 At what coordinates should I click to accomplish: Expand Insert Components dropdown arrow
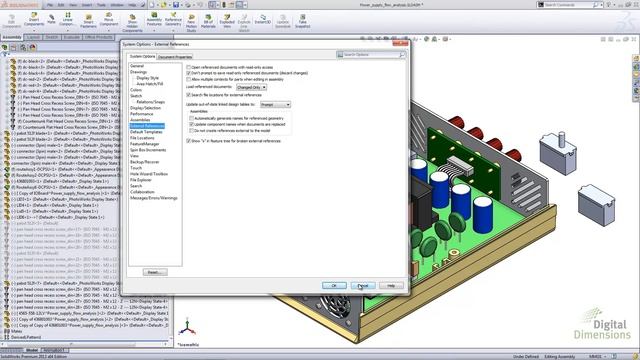34,30
